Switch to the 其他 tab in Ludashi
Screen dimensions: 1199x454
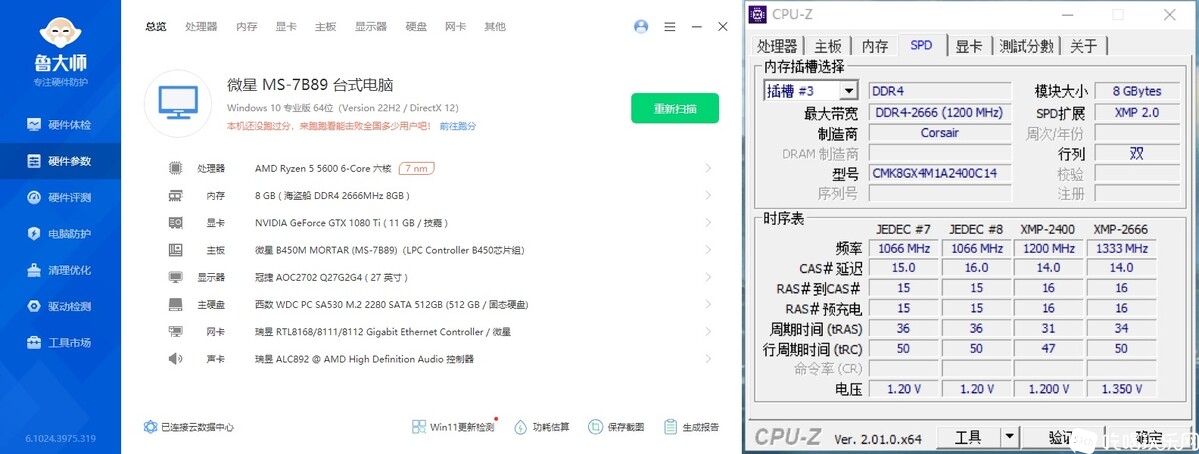495,27
